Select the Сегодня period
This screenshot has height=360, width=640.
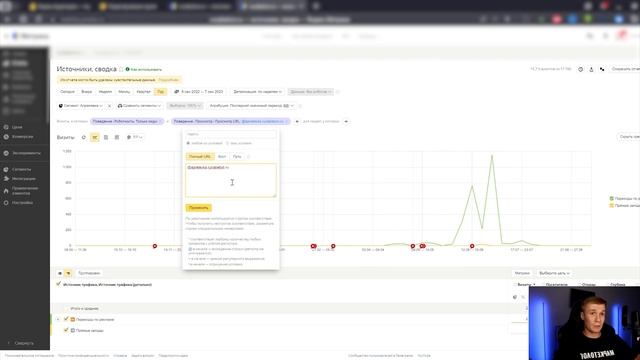[67, 92]
